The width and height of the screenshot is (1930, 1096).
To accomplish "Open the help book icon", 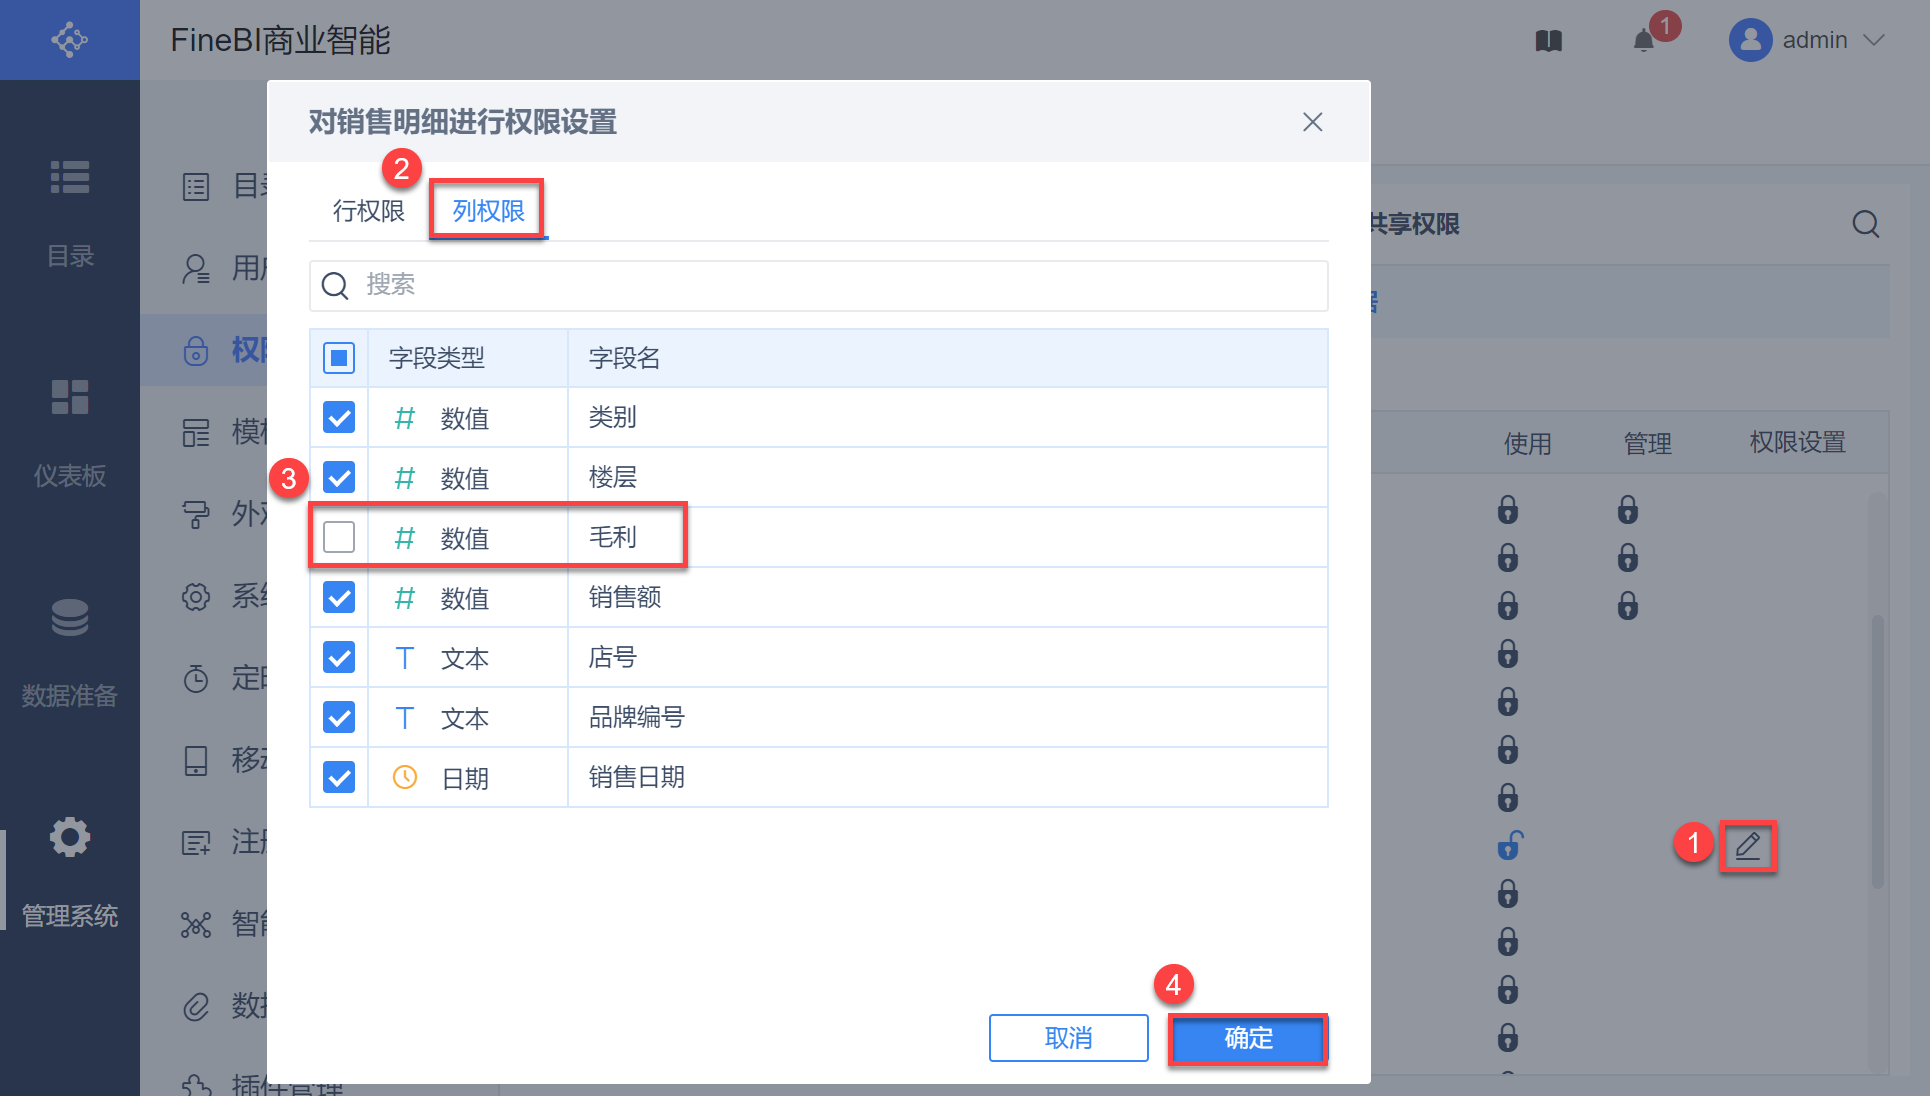I will click(1548, 41).
